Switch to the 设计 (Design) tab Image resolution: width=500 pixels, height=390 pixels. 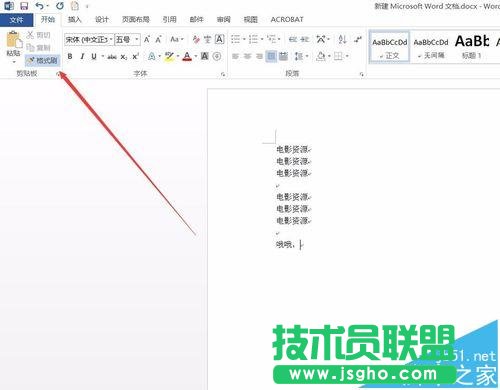[x=102, y=19]
